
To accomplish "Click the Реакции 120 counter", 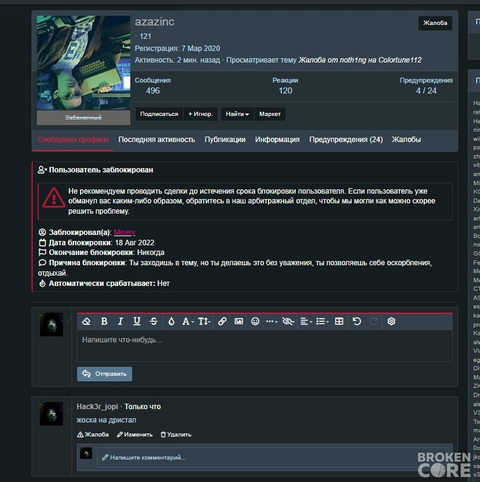I will tap(285, 86).
